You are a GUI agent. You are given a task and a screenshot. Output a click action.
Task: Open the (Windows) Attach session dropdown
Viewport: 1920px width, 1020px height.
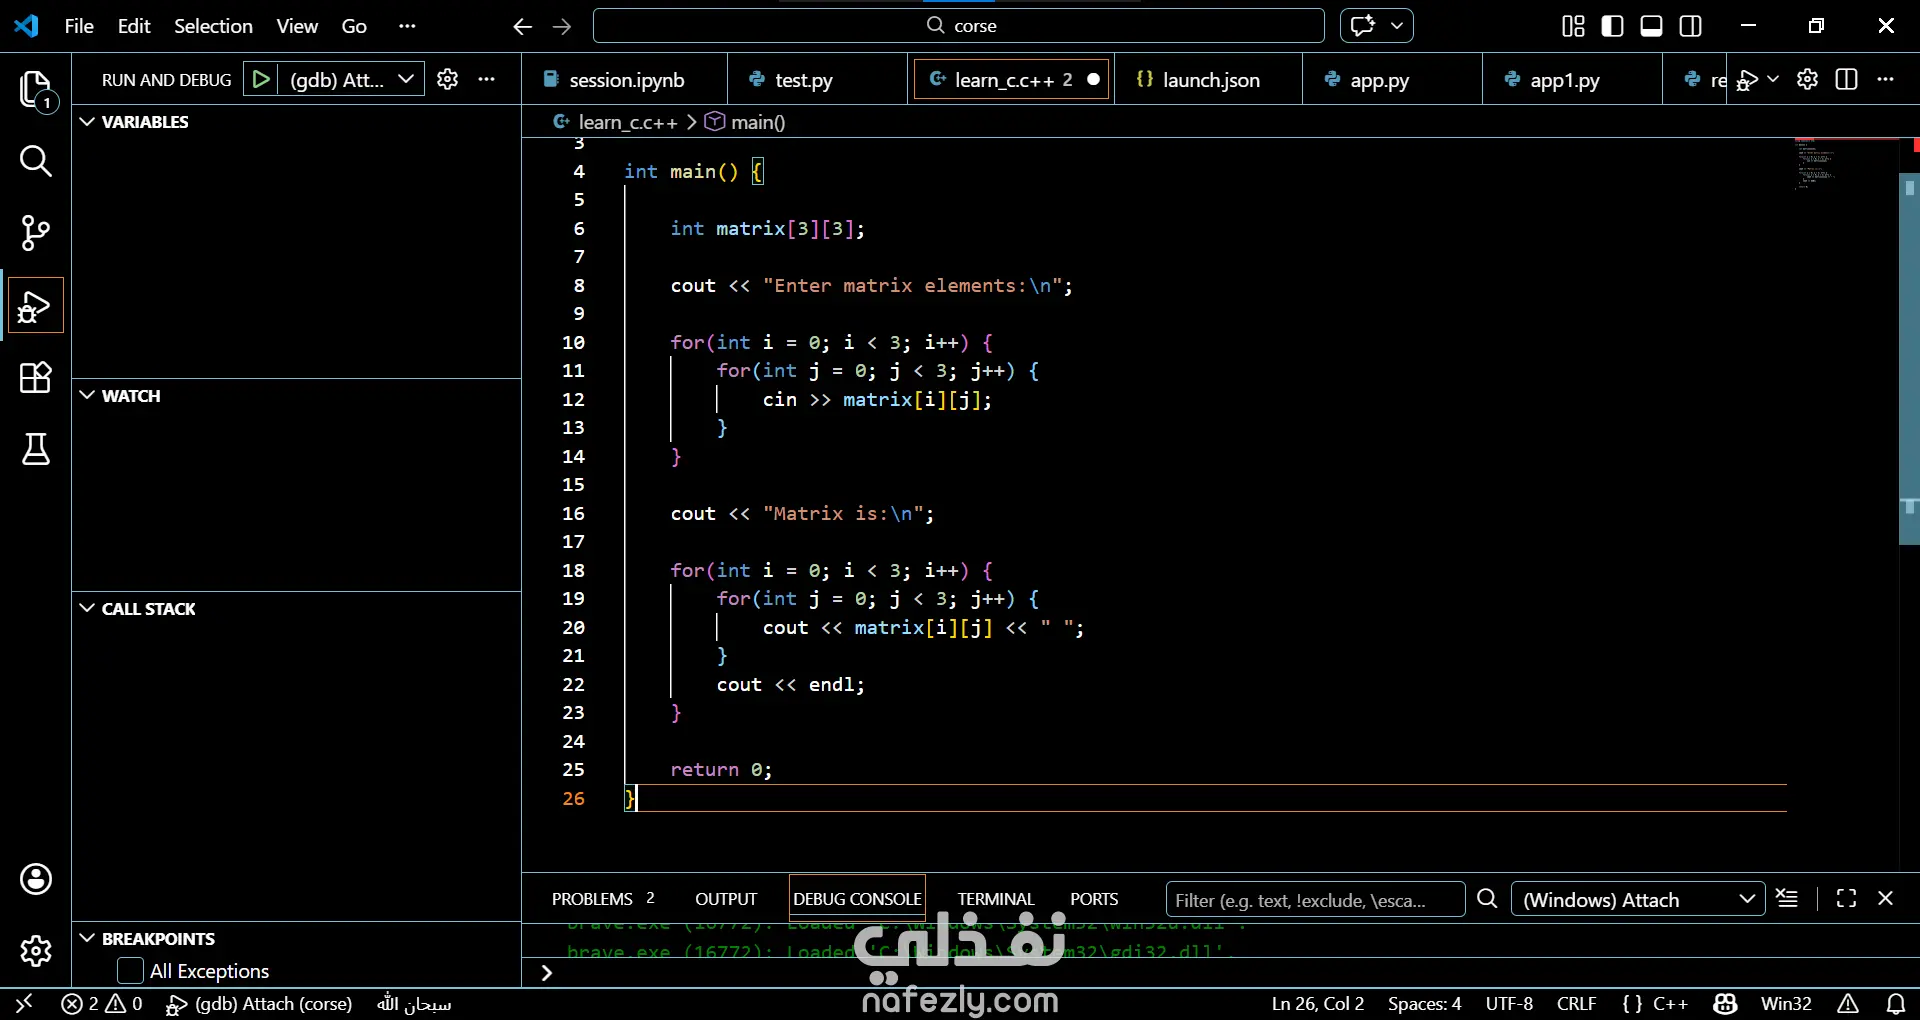[x=1639, y=900]
